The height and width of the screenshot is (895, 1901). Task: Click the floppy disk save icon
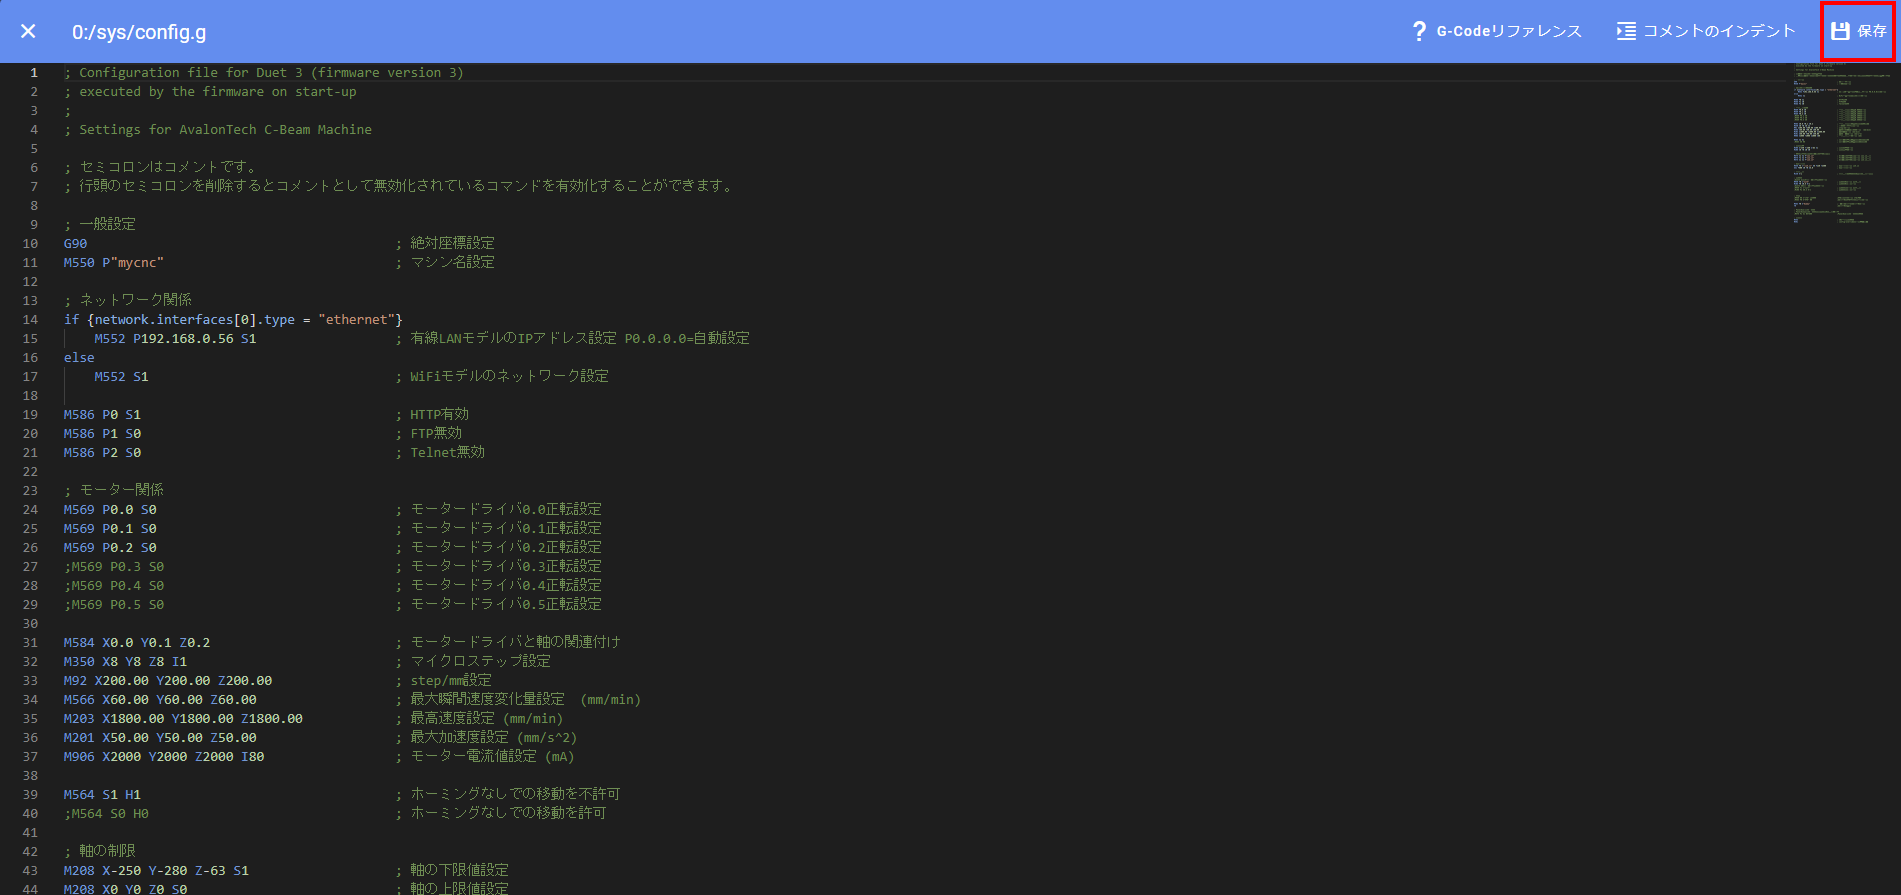[1840, 31]
